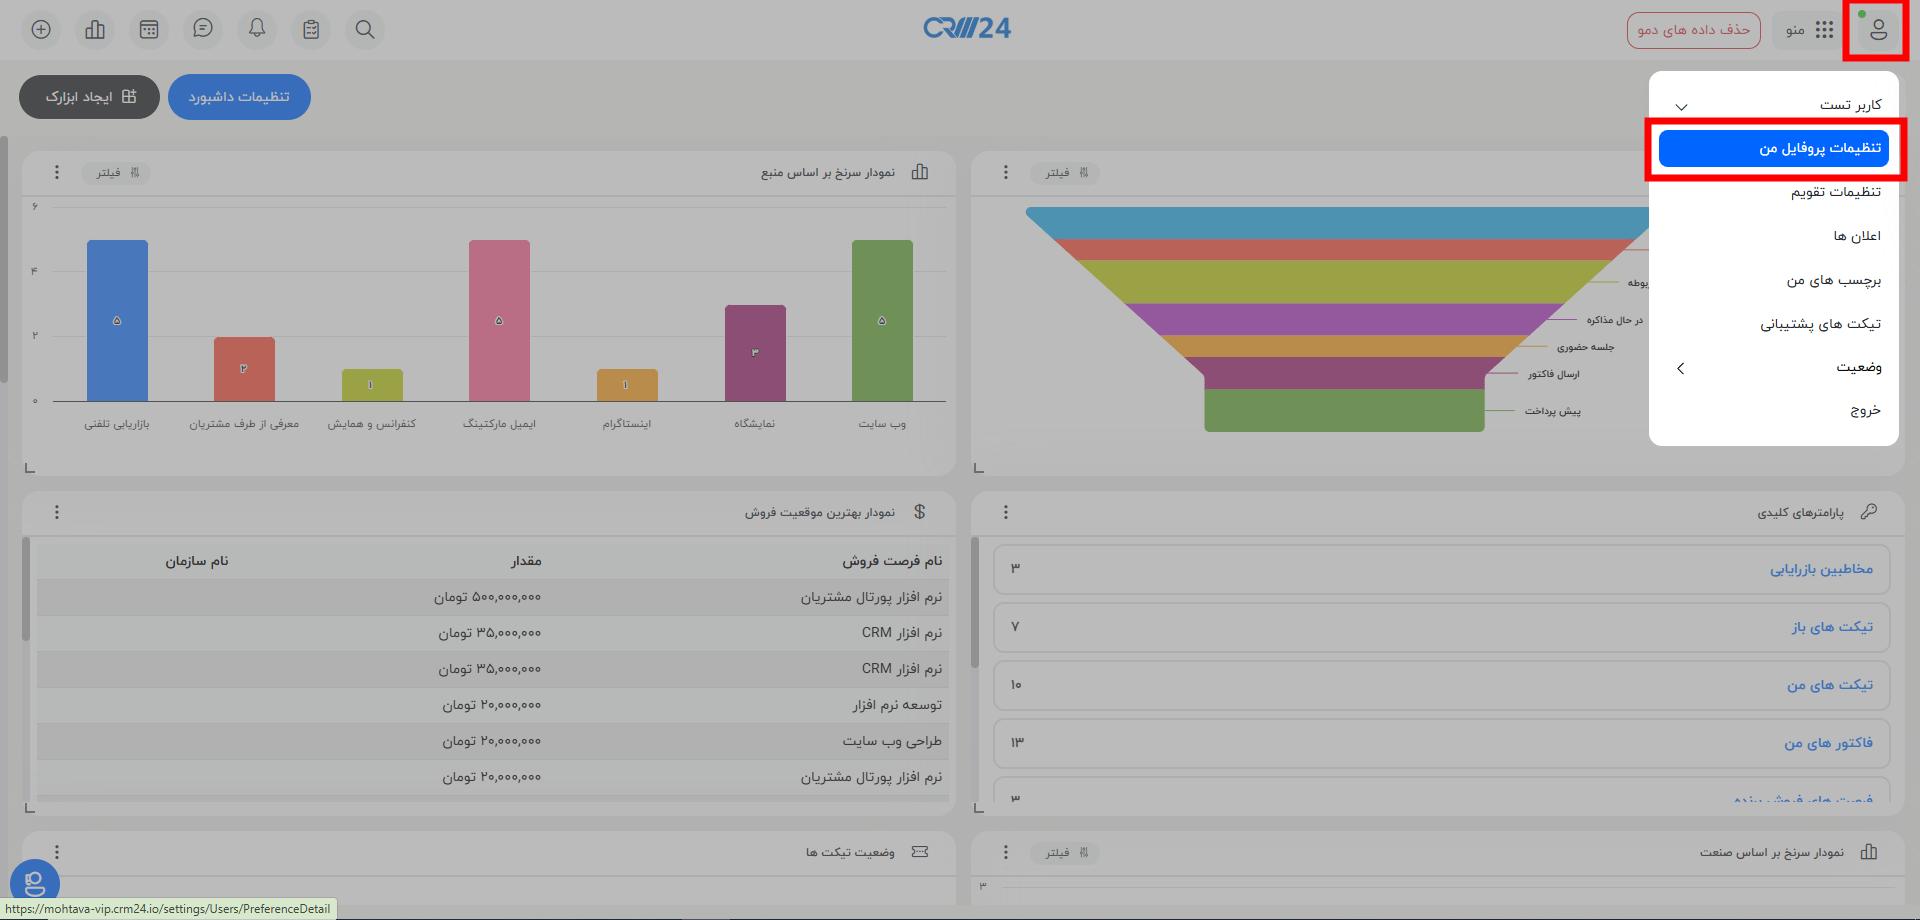
Task: Open the tasks clipboard icon
Action: 310,30
